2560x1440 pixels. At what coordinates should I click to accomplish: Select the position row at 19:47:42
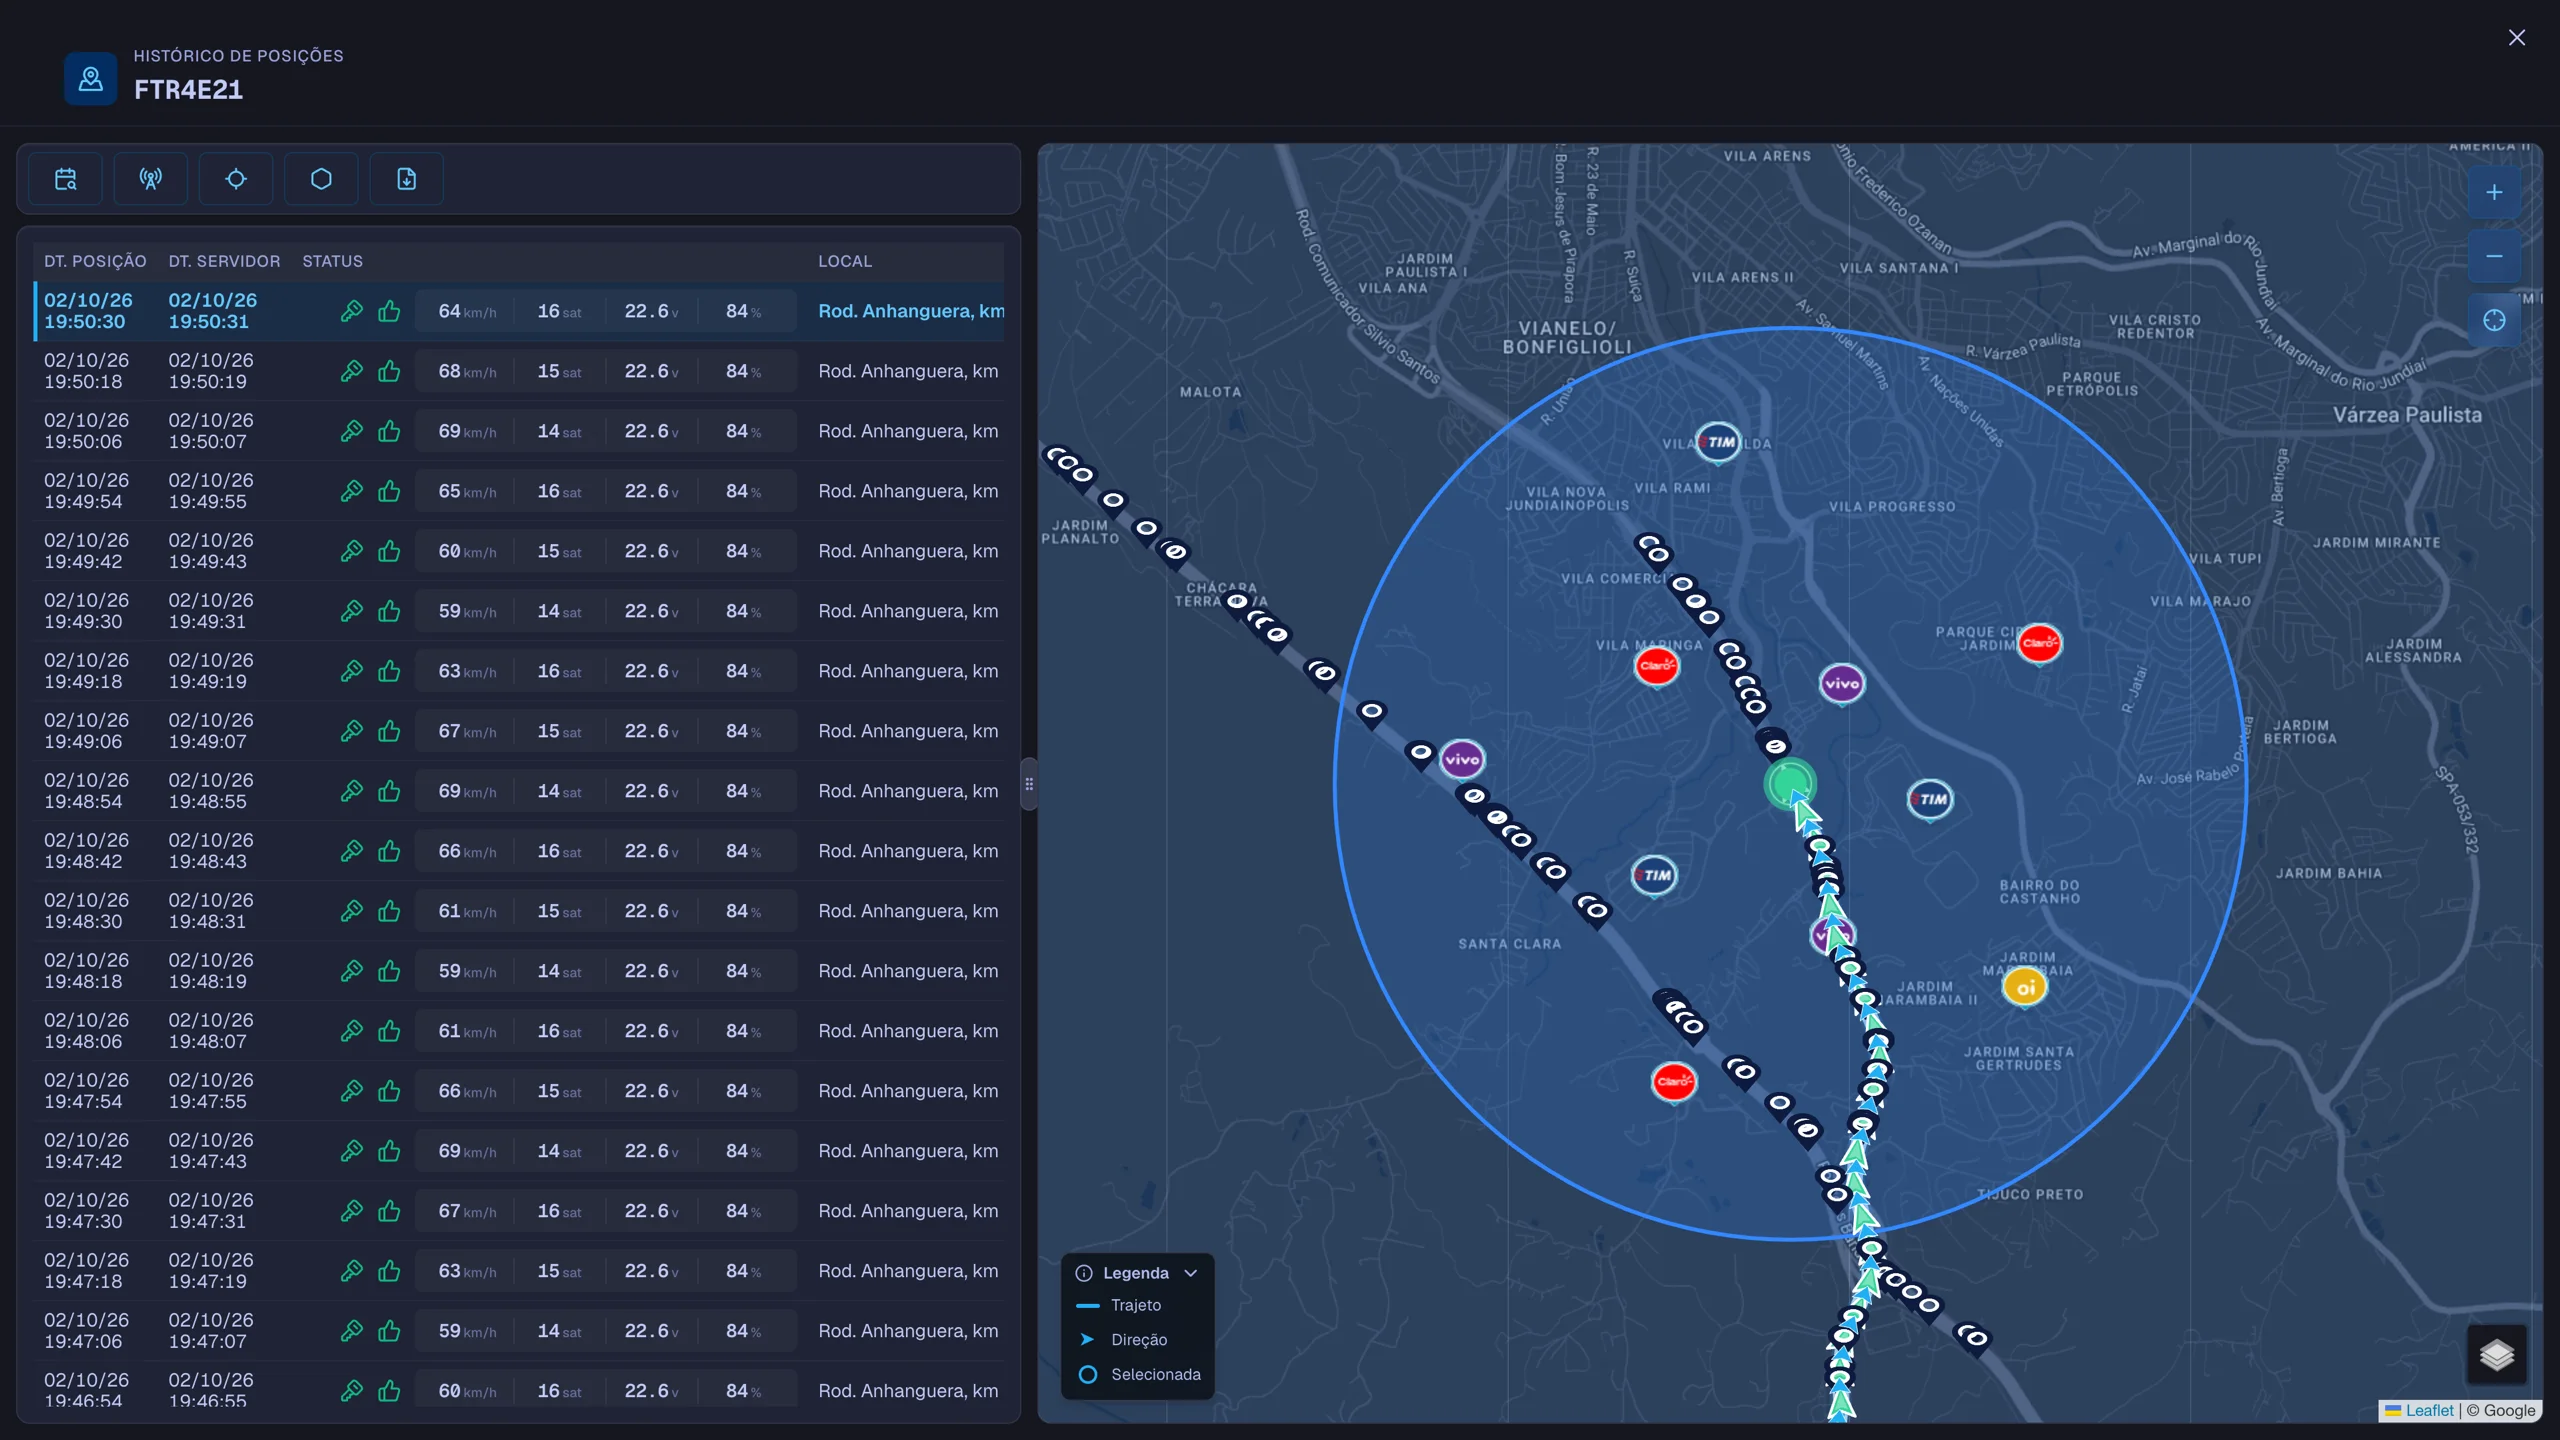pos(519,1151)
